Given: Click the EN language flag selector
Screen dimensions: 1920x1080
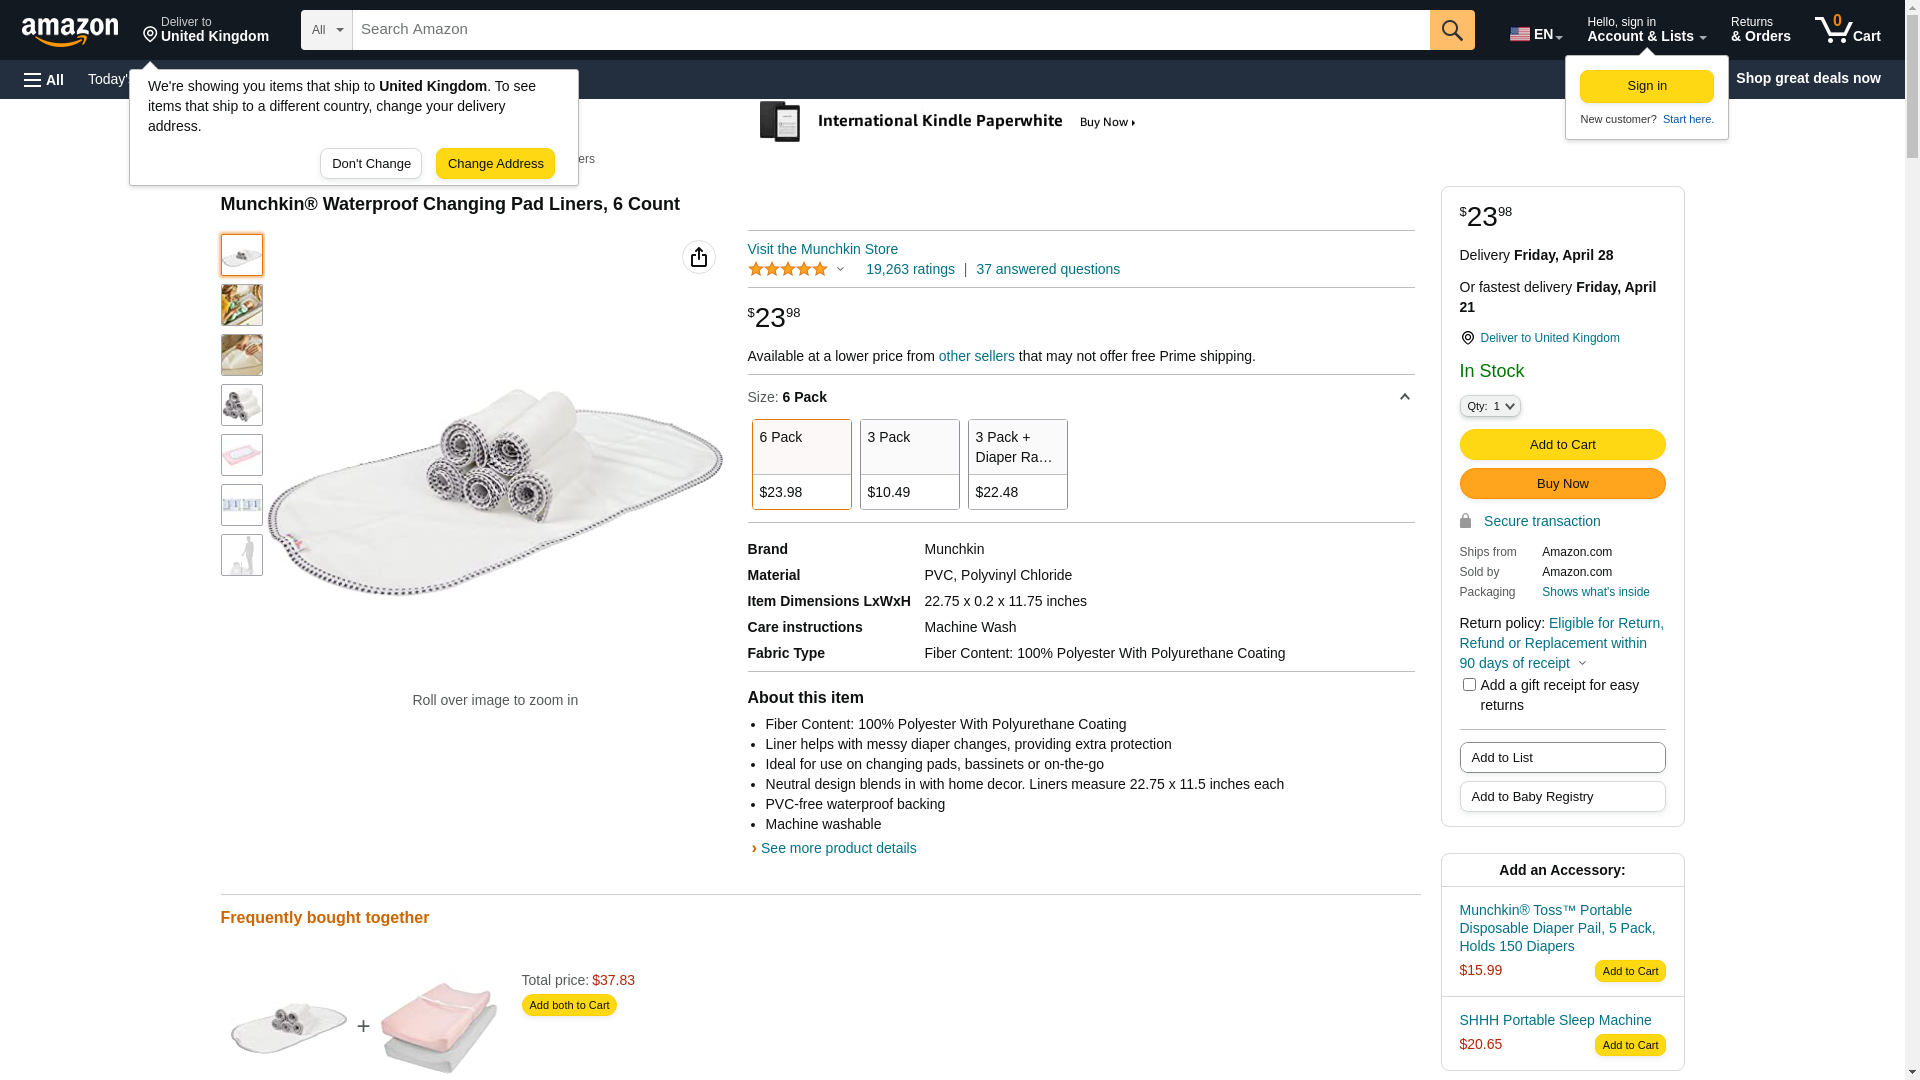Looking at the screenshot, I should [1535, 34].
